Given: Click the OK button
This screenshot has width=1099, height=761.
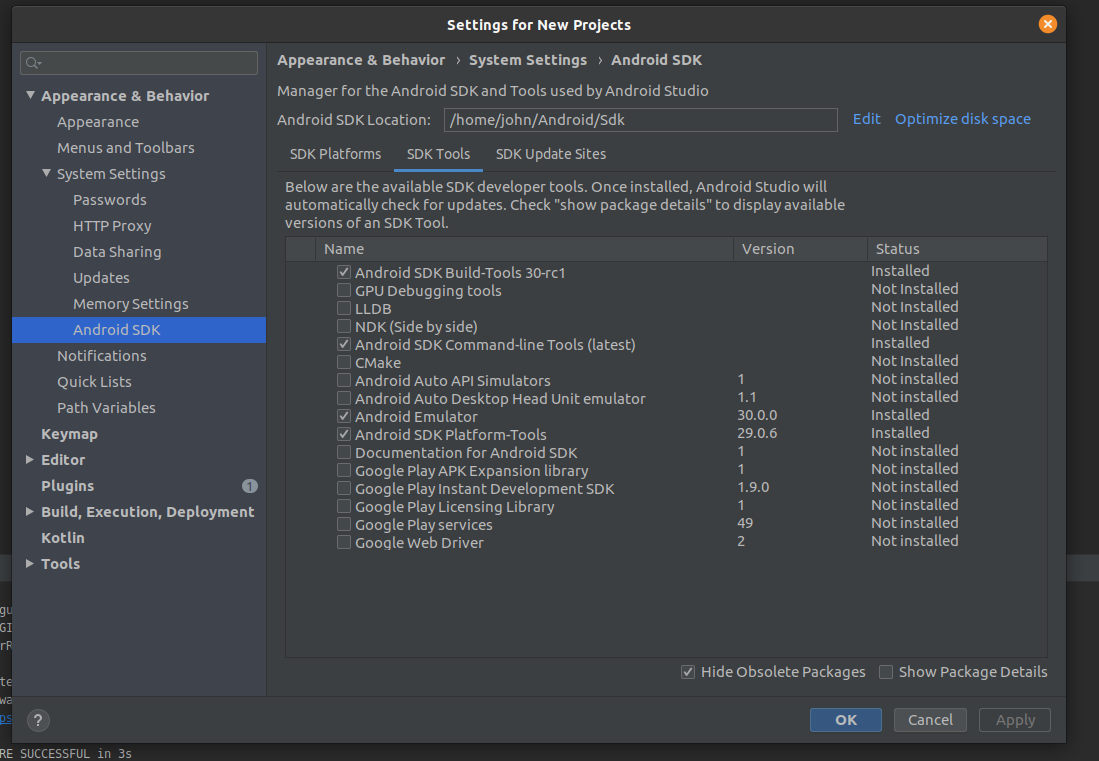Looking at the screenshot, I should pos(845,720).
